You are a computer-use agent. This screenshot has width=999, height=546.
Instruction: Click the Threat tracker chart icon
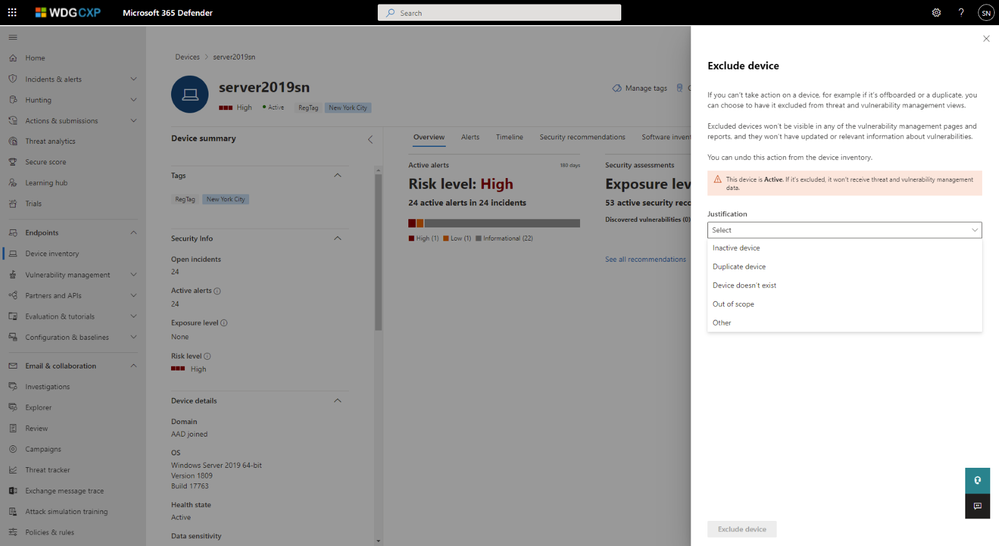[x=13, y=470]
